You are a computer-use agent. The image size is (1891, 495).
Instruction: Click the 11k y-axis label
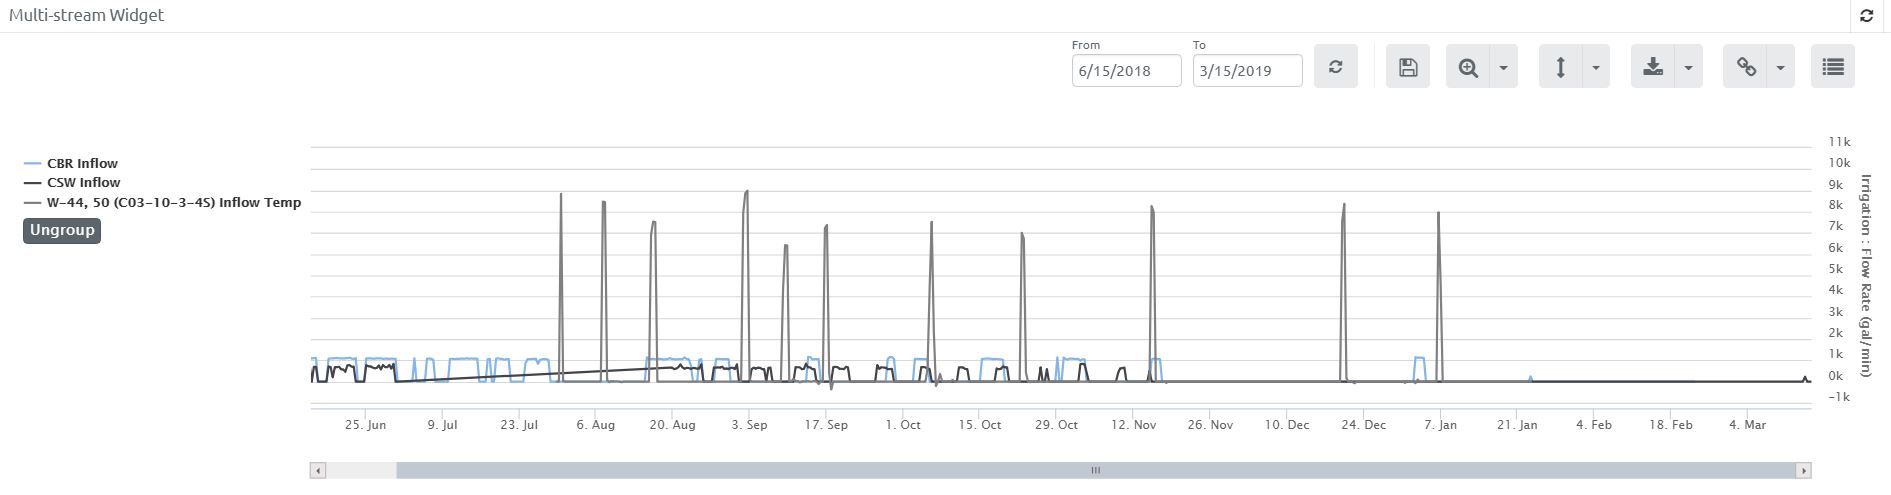point(1839,142)
